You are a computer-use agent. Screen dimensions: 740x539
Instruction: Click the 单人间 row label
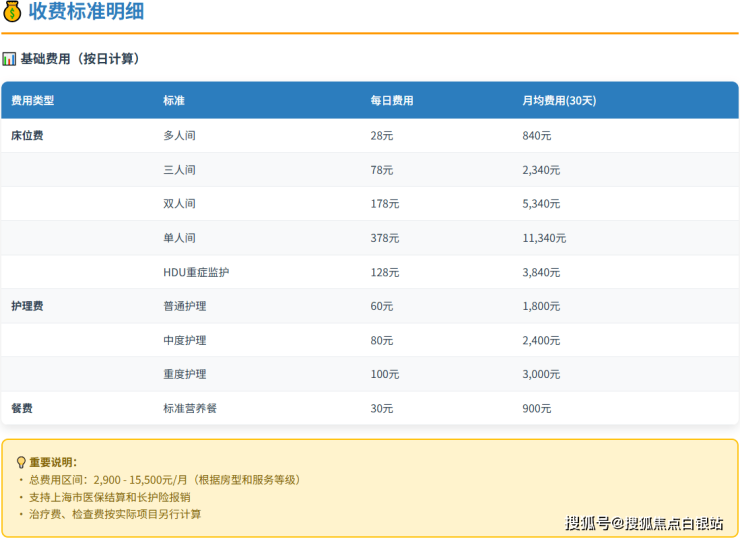179,238
